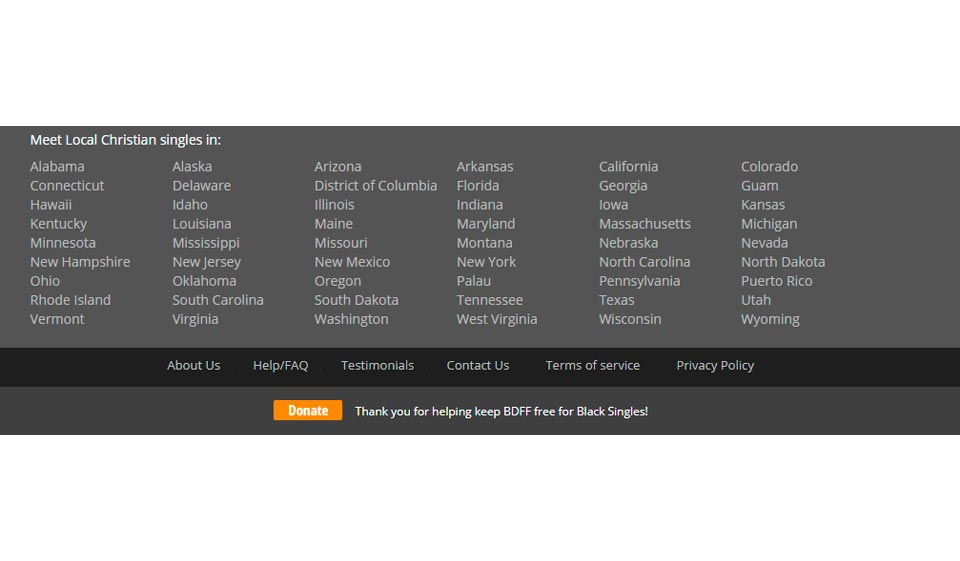Click the Hawaii state link

pyautogui.click(x=51, y=205)
